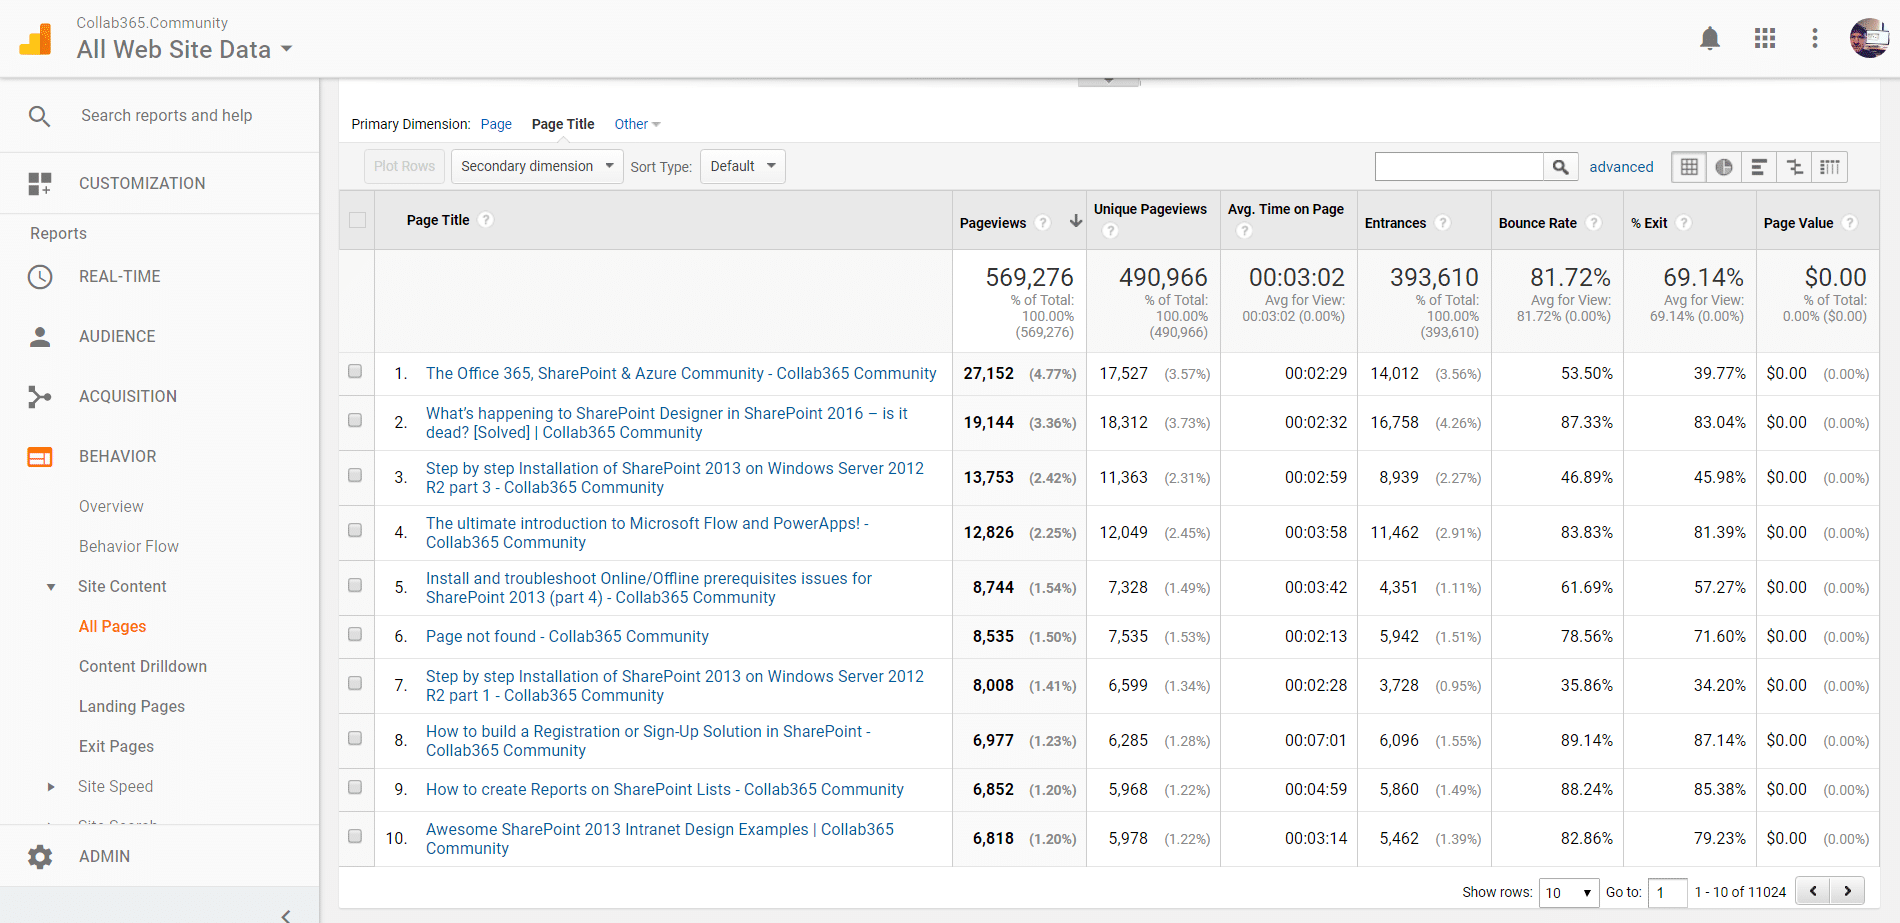Click the Go to page number field

pos(1667,892)
